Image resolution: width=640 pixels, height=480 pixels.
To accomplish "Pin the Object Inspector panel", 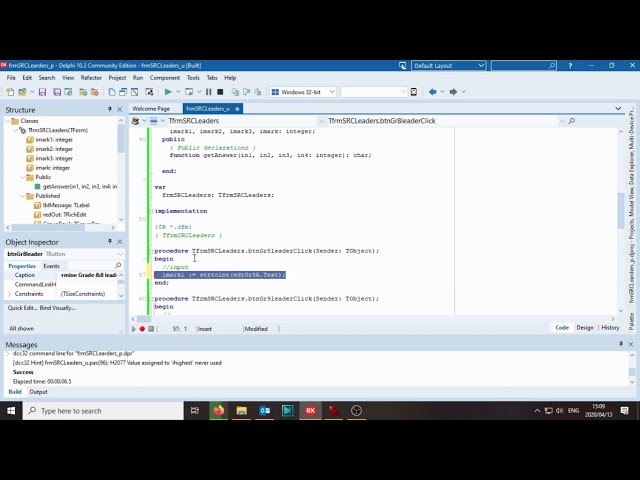I will click(110, 242).
